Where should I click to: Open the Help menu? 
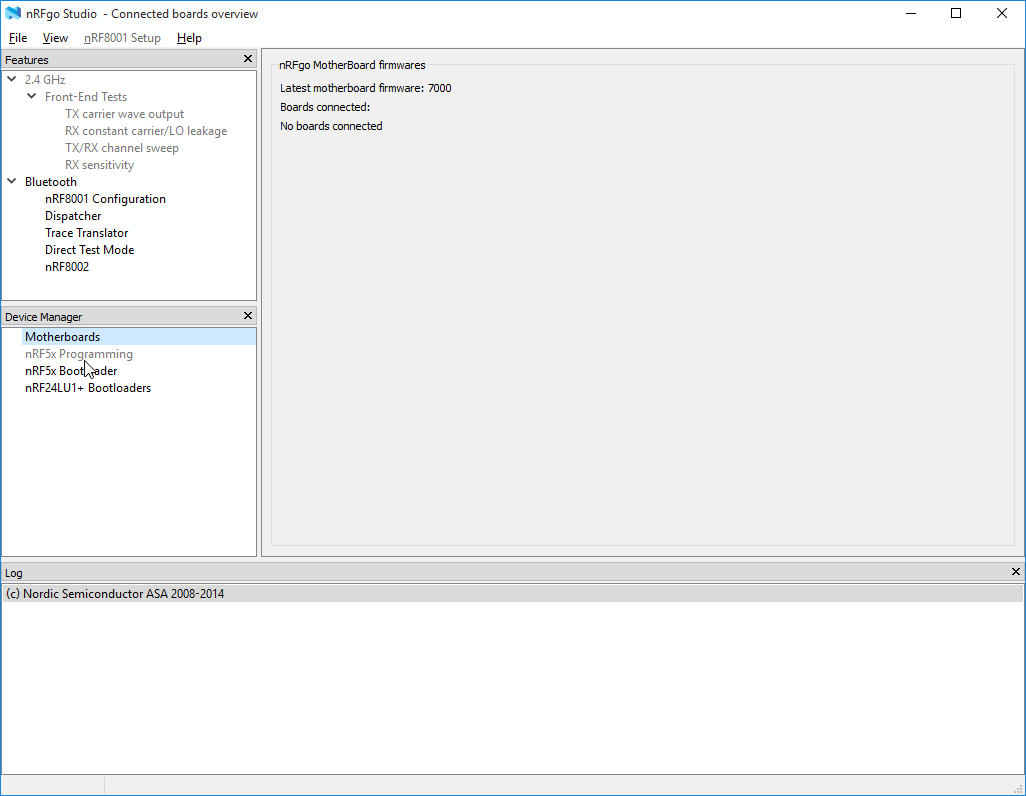click(x=189, y=38)
